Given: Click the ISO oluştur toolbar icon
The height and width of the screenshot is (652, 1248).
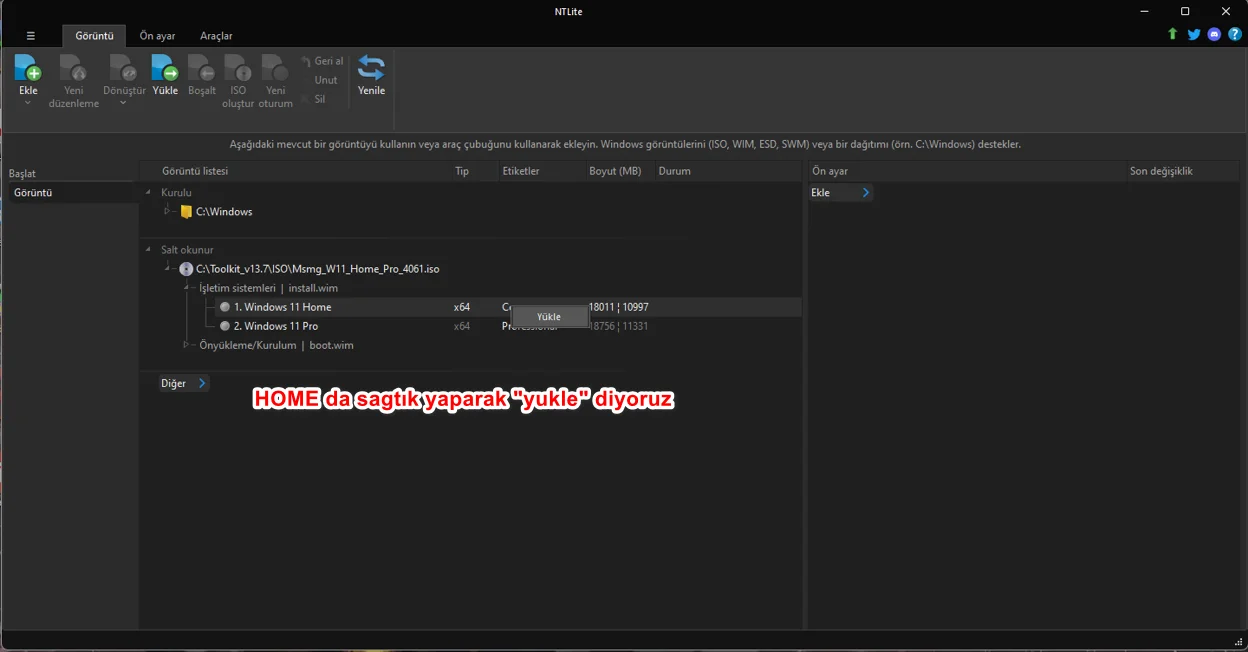Looking at the screenshot, I should [x=238, y=68].
